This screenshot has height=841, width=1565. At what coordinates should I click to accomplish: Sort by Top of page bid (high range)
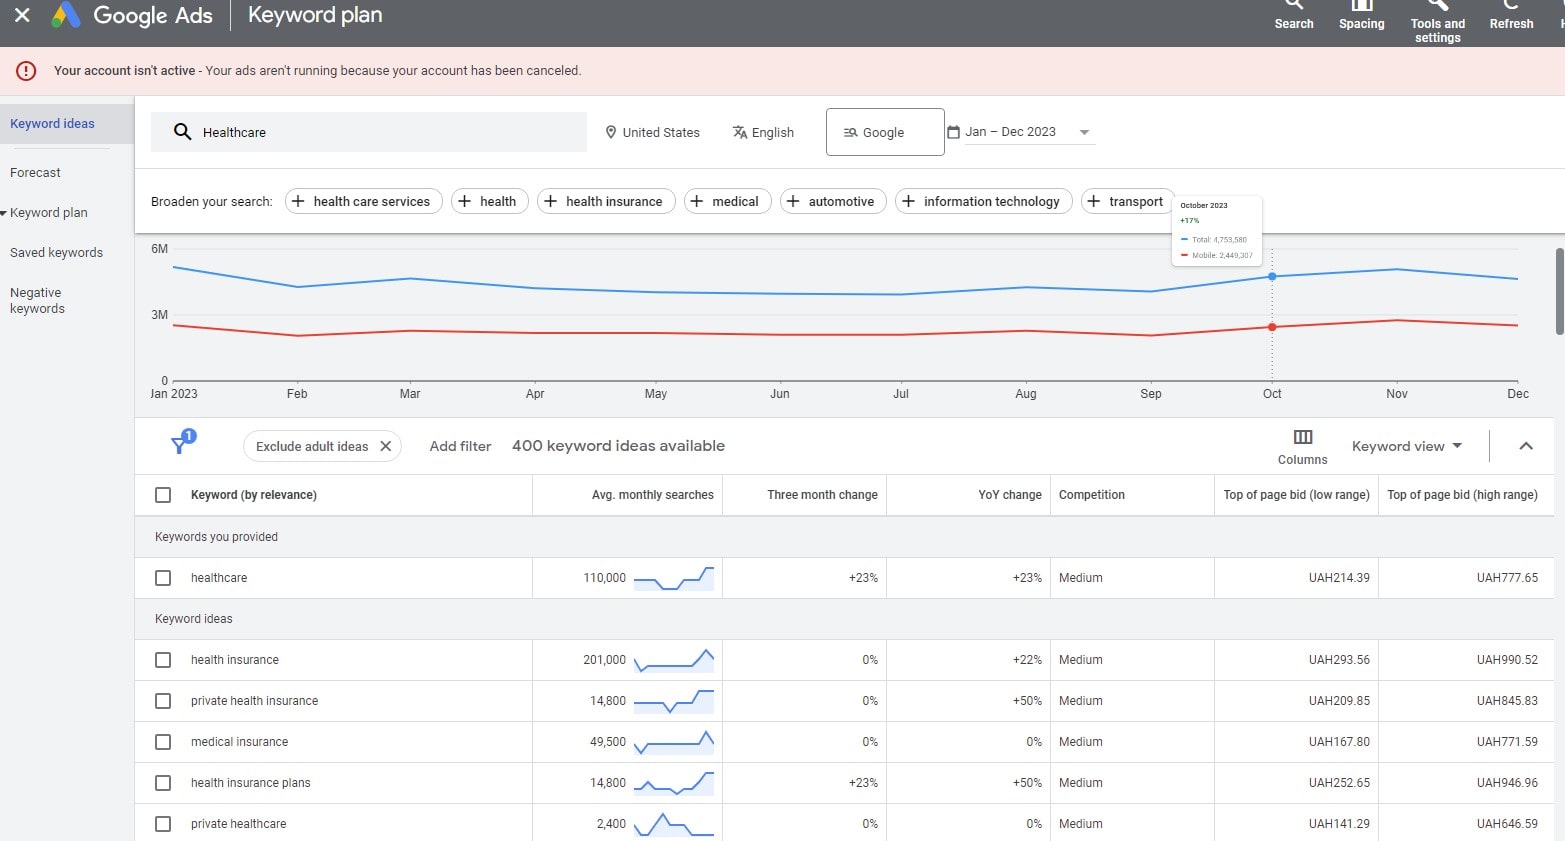pyautogui.click(x=1462, y=495)
